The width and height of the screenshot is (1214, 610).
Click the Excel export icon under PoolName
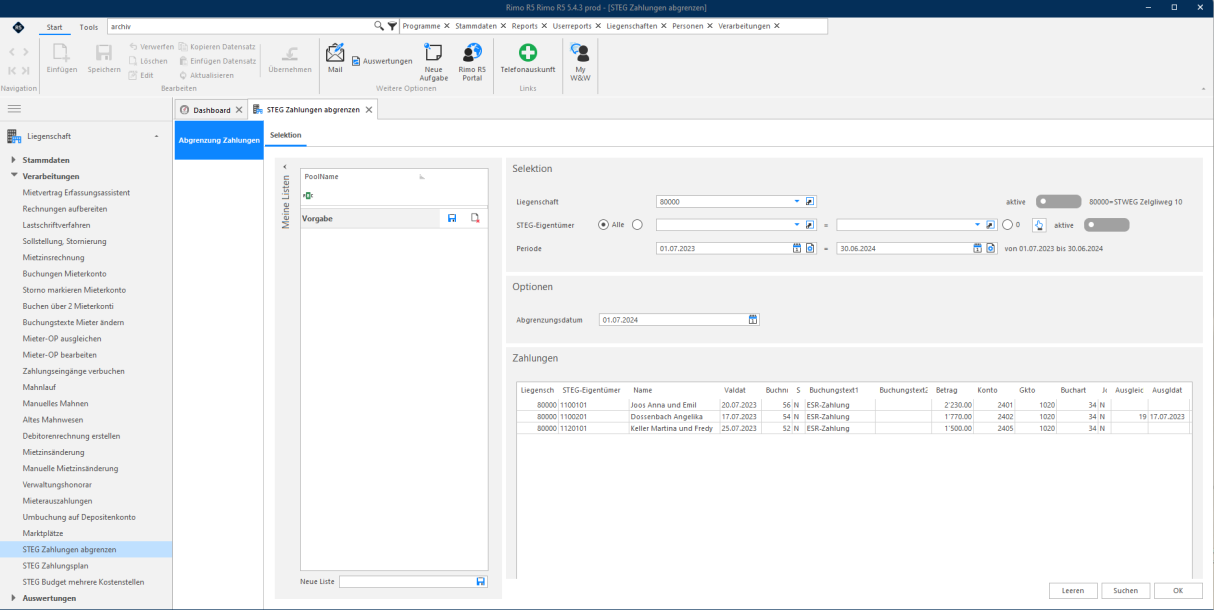309,195
